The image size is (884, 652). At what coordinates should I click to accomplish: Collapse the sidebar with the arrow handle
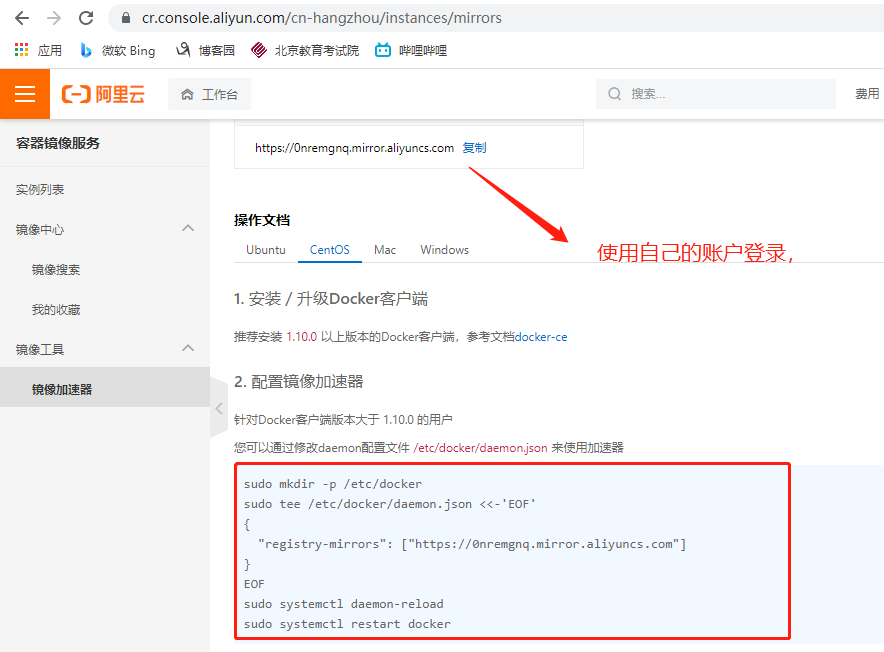(219, 408)
